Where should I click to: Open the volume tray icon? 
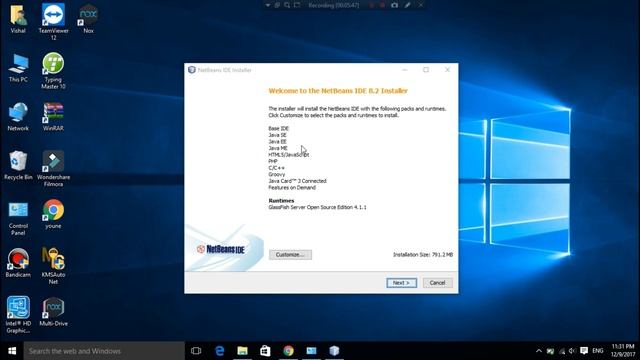[572, 351]
